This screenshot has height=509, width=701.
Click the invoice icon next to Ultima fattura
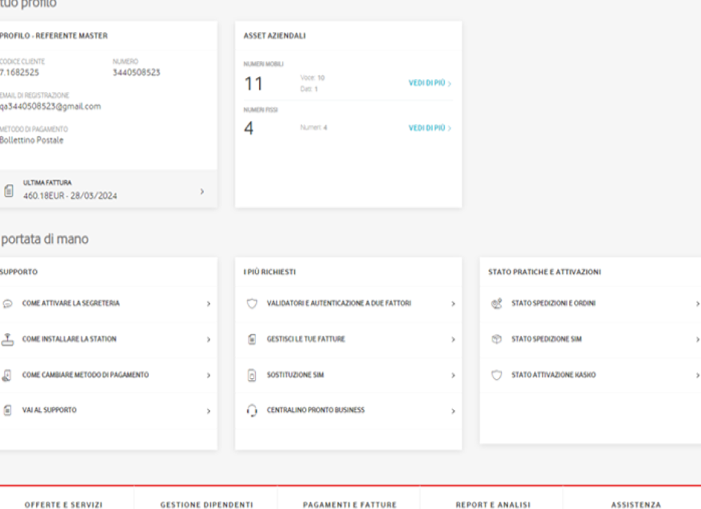coord(8,191)
